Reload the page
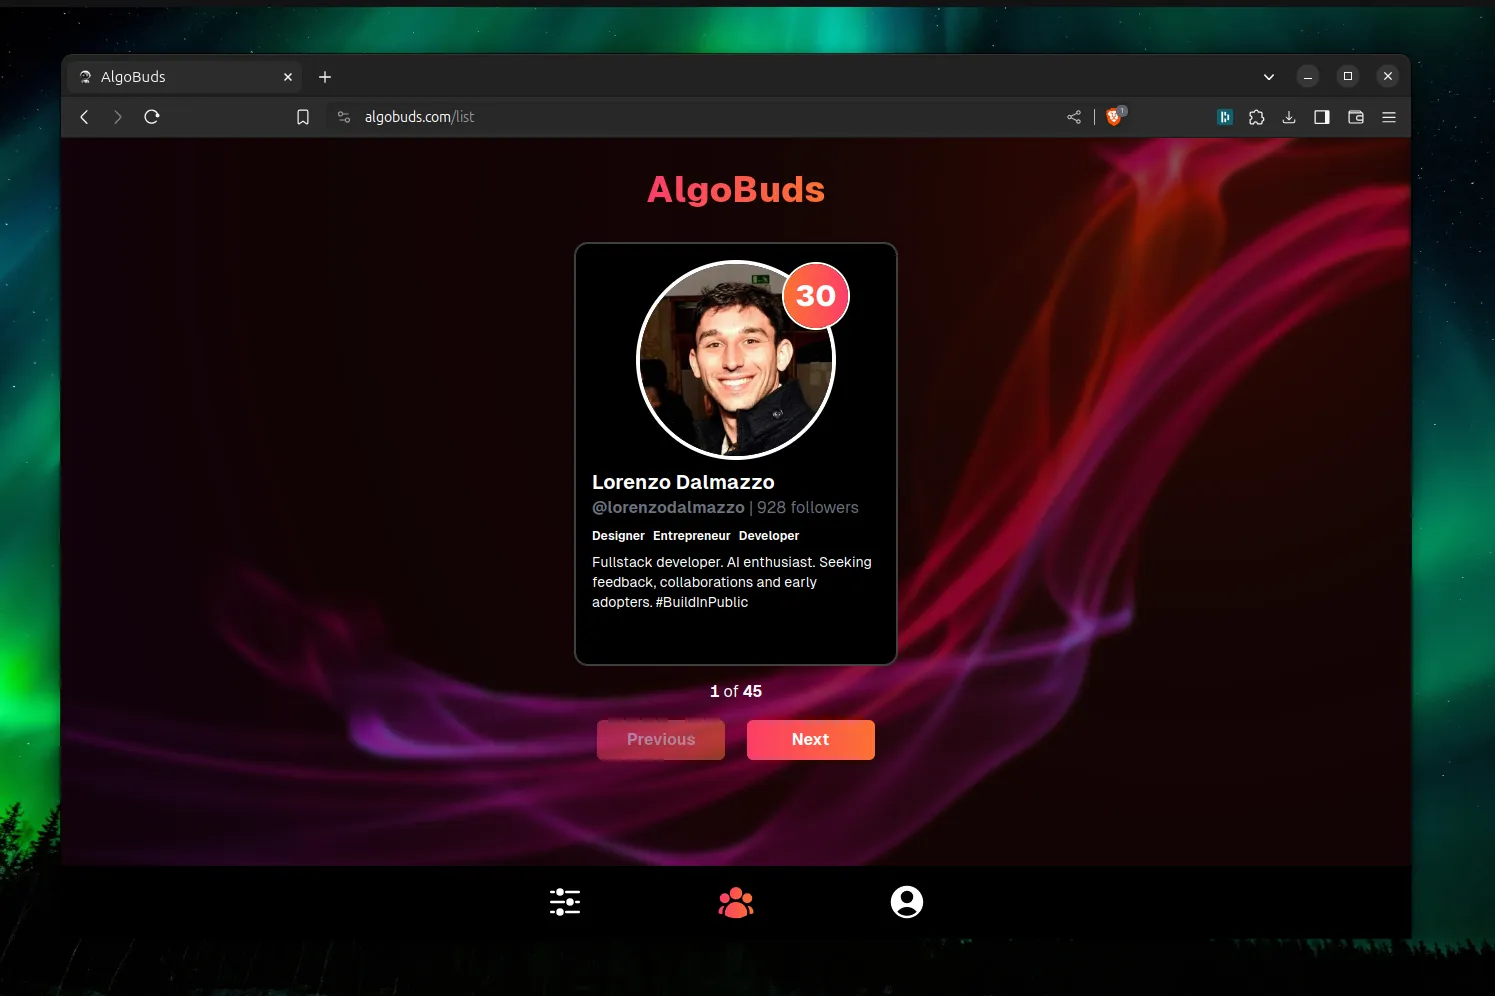 click(x=152, y=117)
